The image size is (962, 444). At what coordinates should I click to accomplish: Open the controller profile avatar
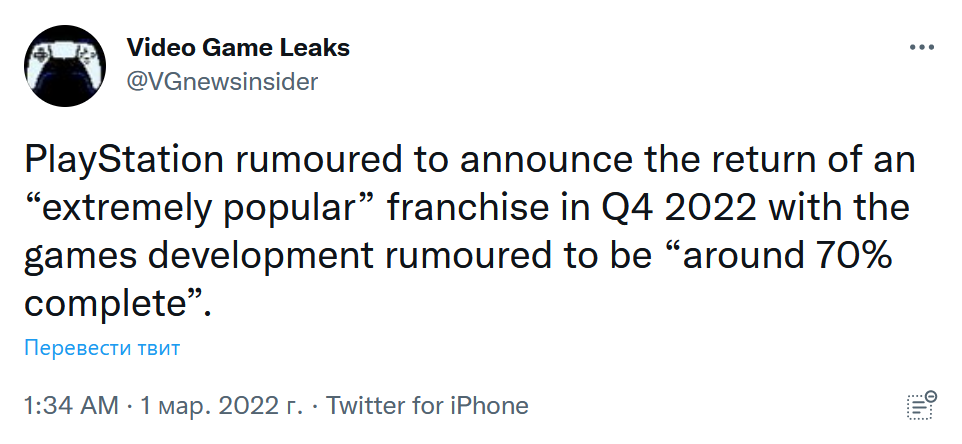coord(65,66)
